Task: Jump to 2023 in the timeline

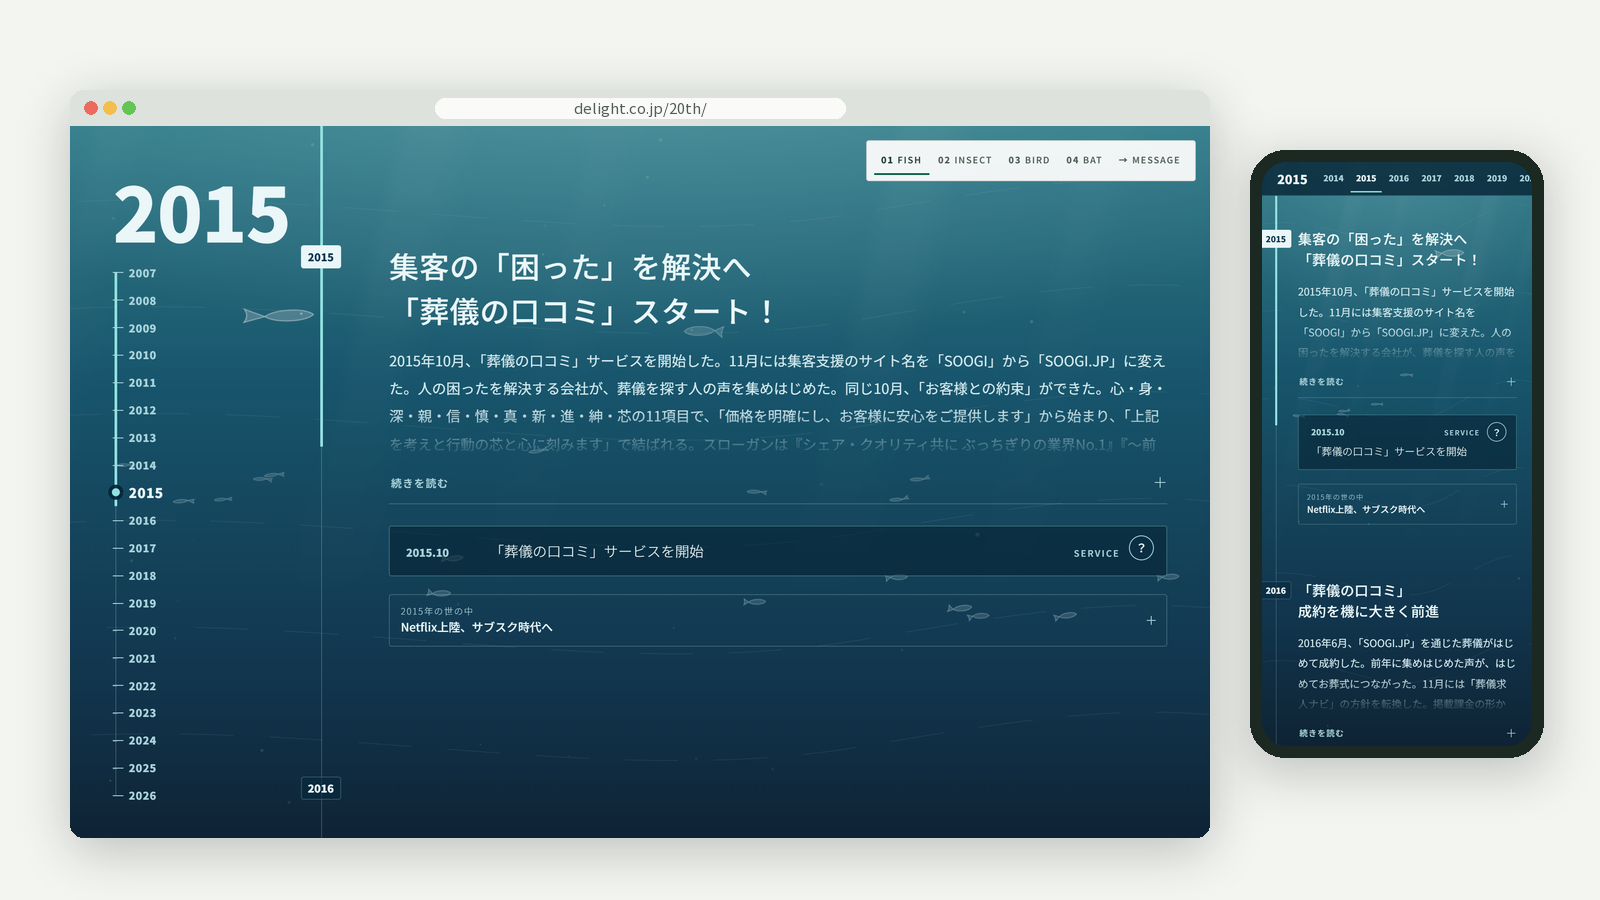Action: click(142, 714)
